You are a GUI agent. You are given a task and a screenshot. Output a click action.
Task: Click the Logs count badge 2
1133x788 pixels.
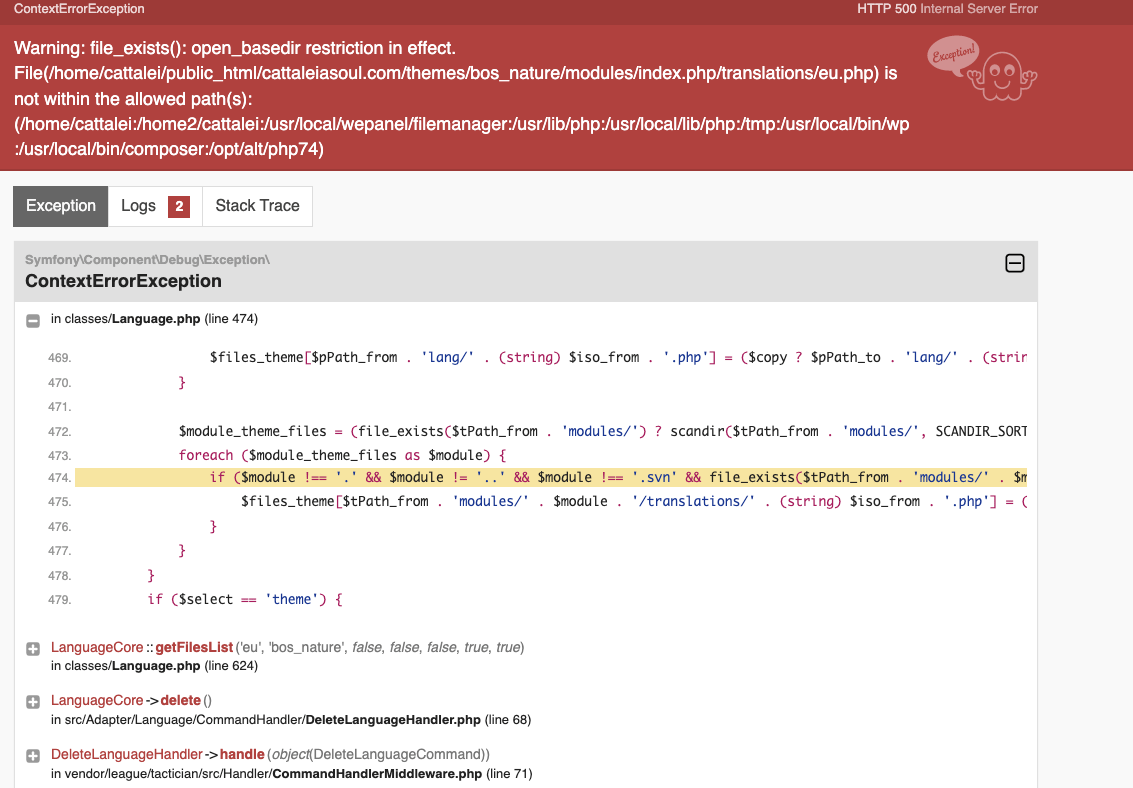point(179,207)
